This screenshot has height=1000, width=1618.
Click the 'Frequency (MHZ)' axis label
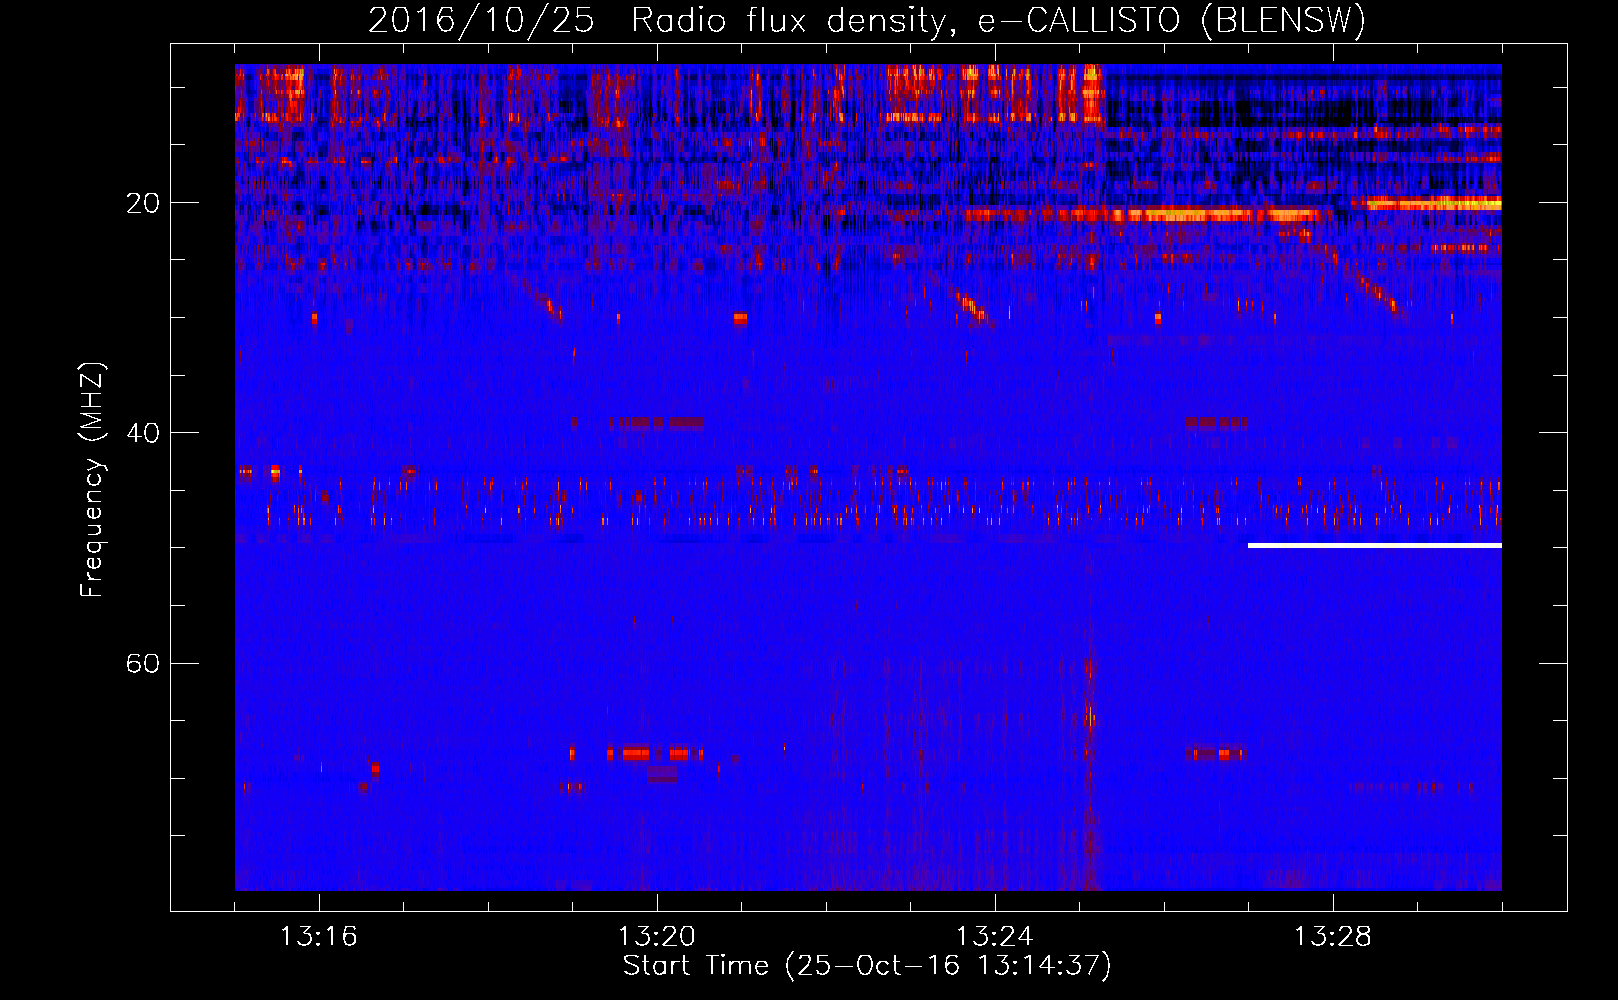coord(92,480)
